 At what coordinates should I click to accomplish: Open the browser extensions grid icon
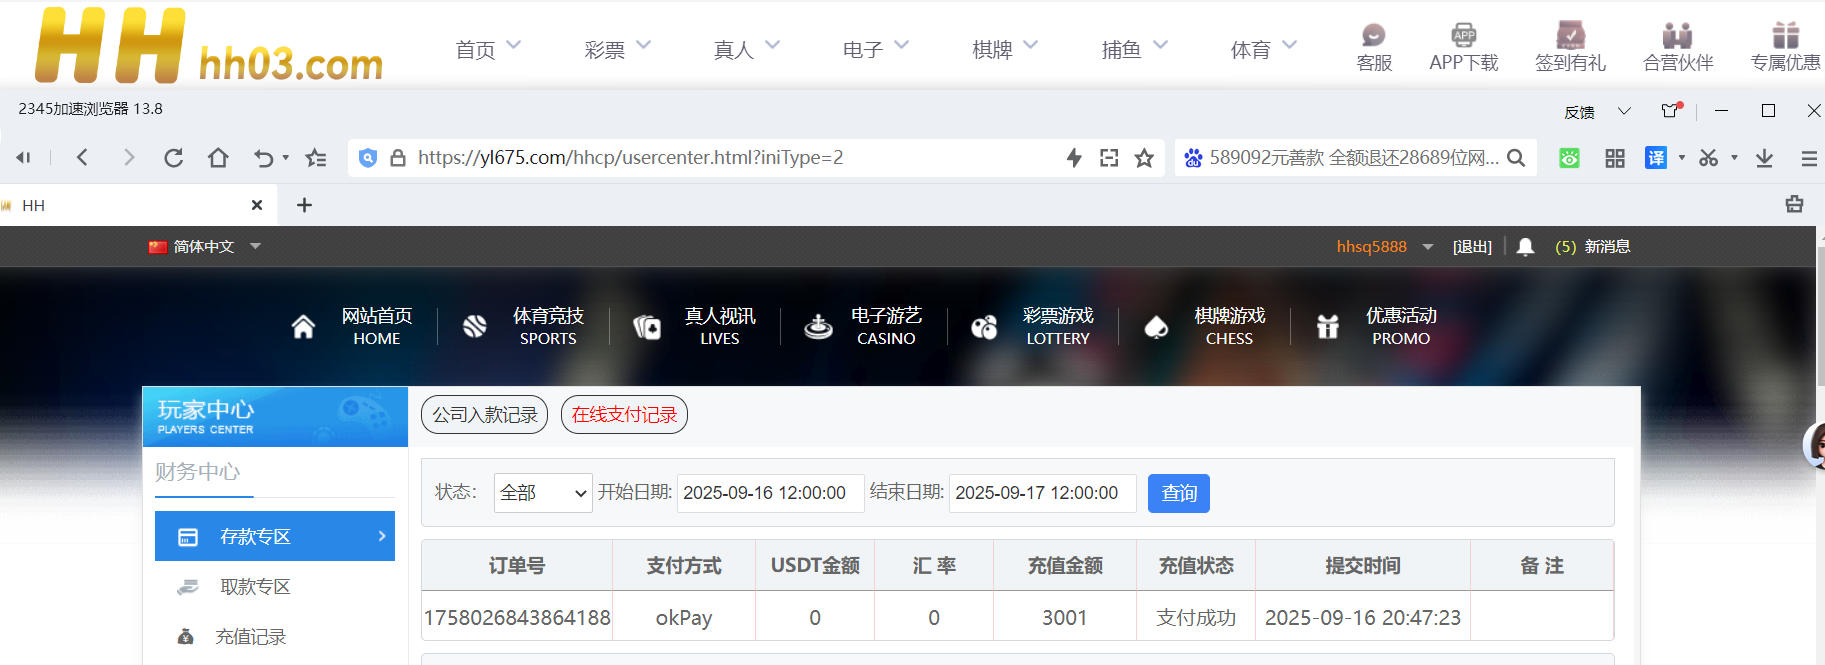pos(1614,158)
